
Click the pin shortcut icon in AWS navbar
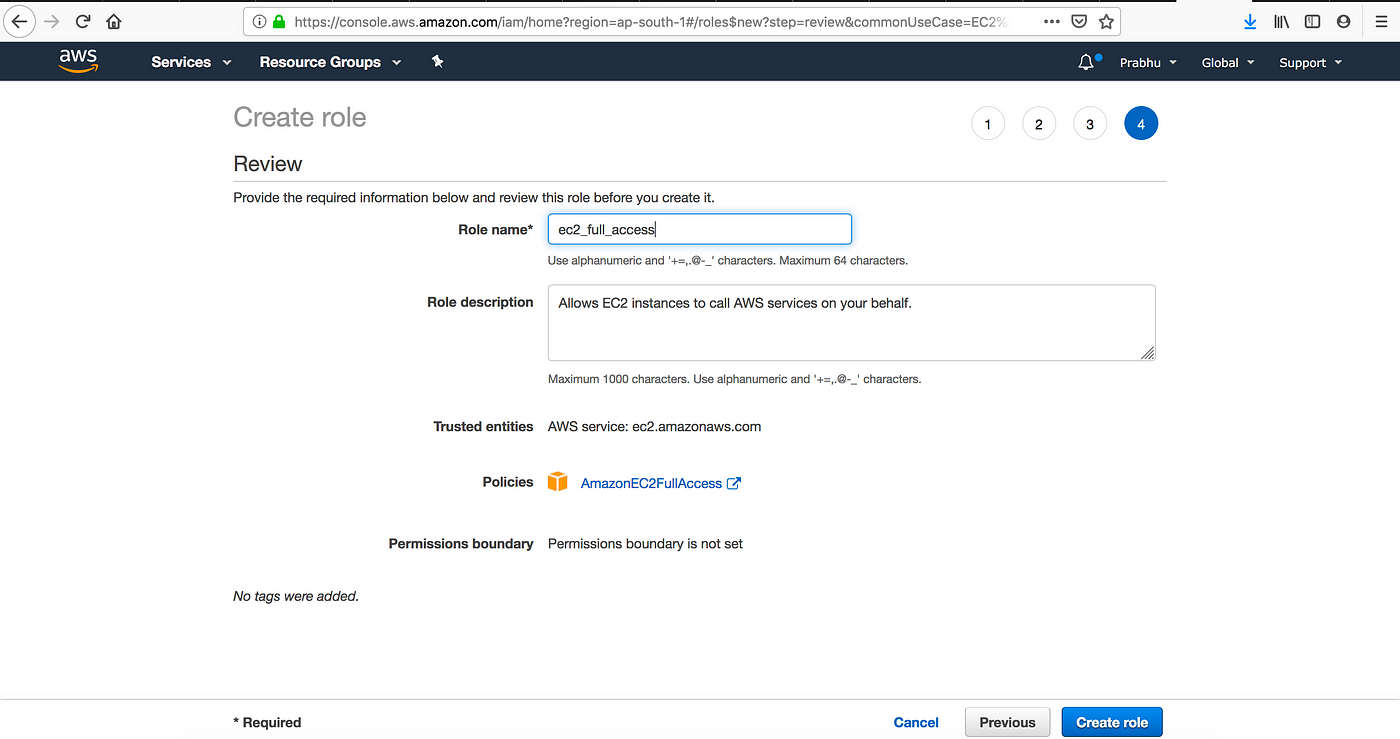[x=437, y=62]
